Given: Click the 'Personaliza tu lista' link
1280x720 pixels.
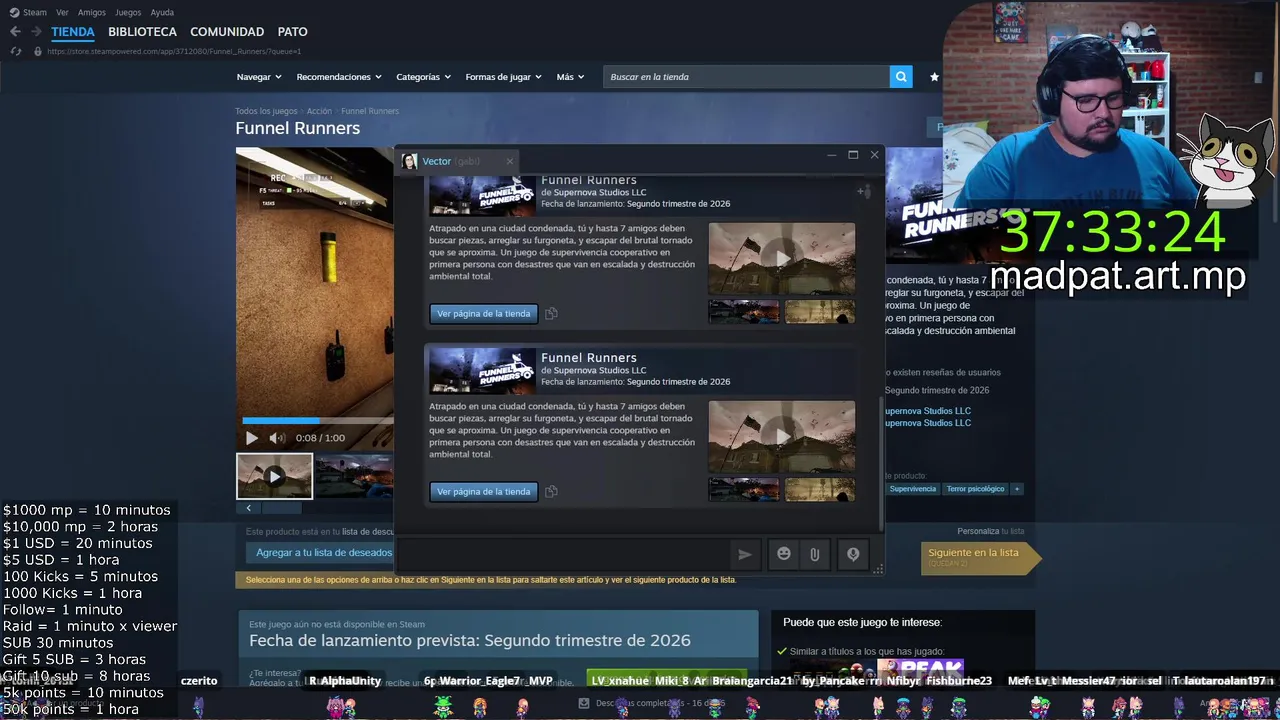Looking at the screenshot, I should (x=991, y=531).
